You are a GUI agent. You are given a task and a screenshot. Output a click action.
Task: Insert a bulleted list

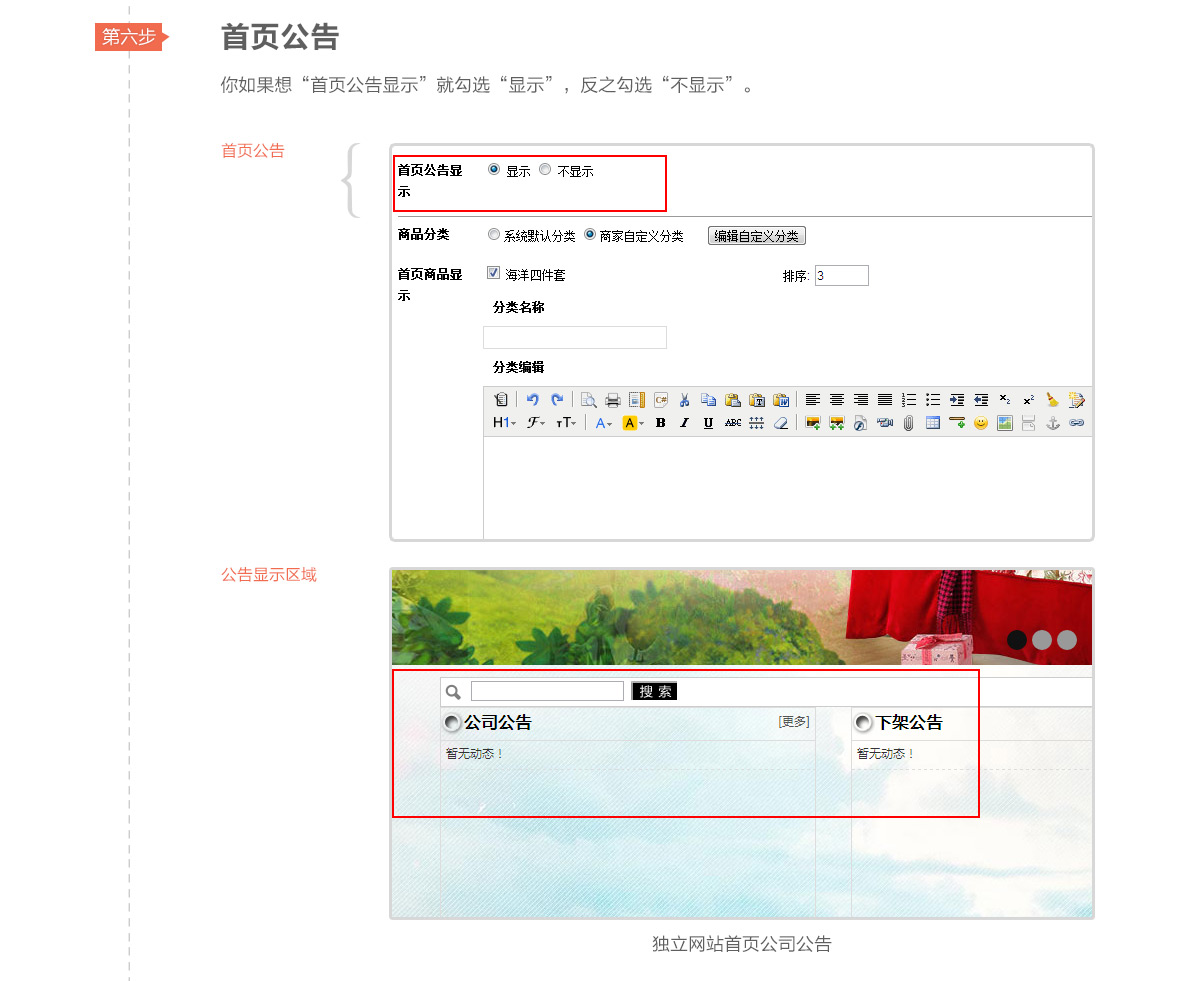(933, 400)
